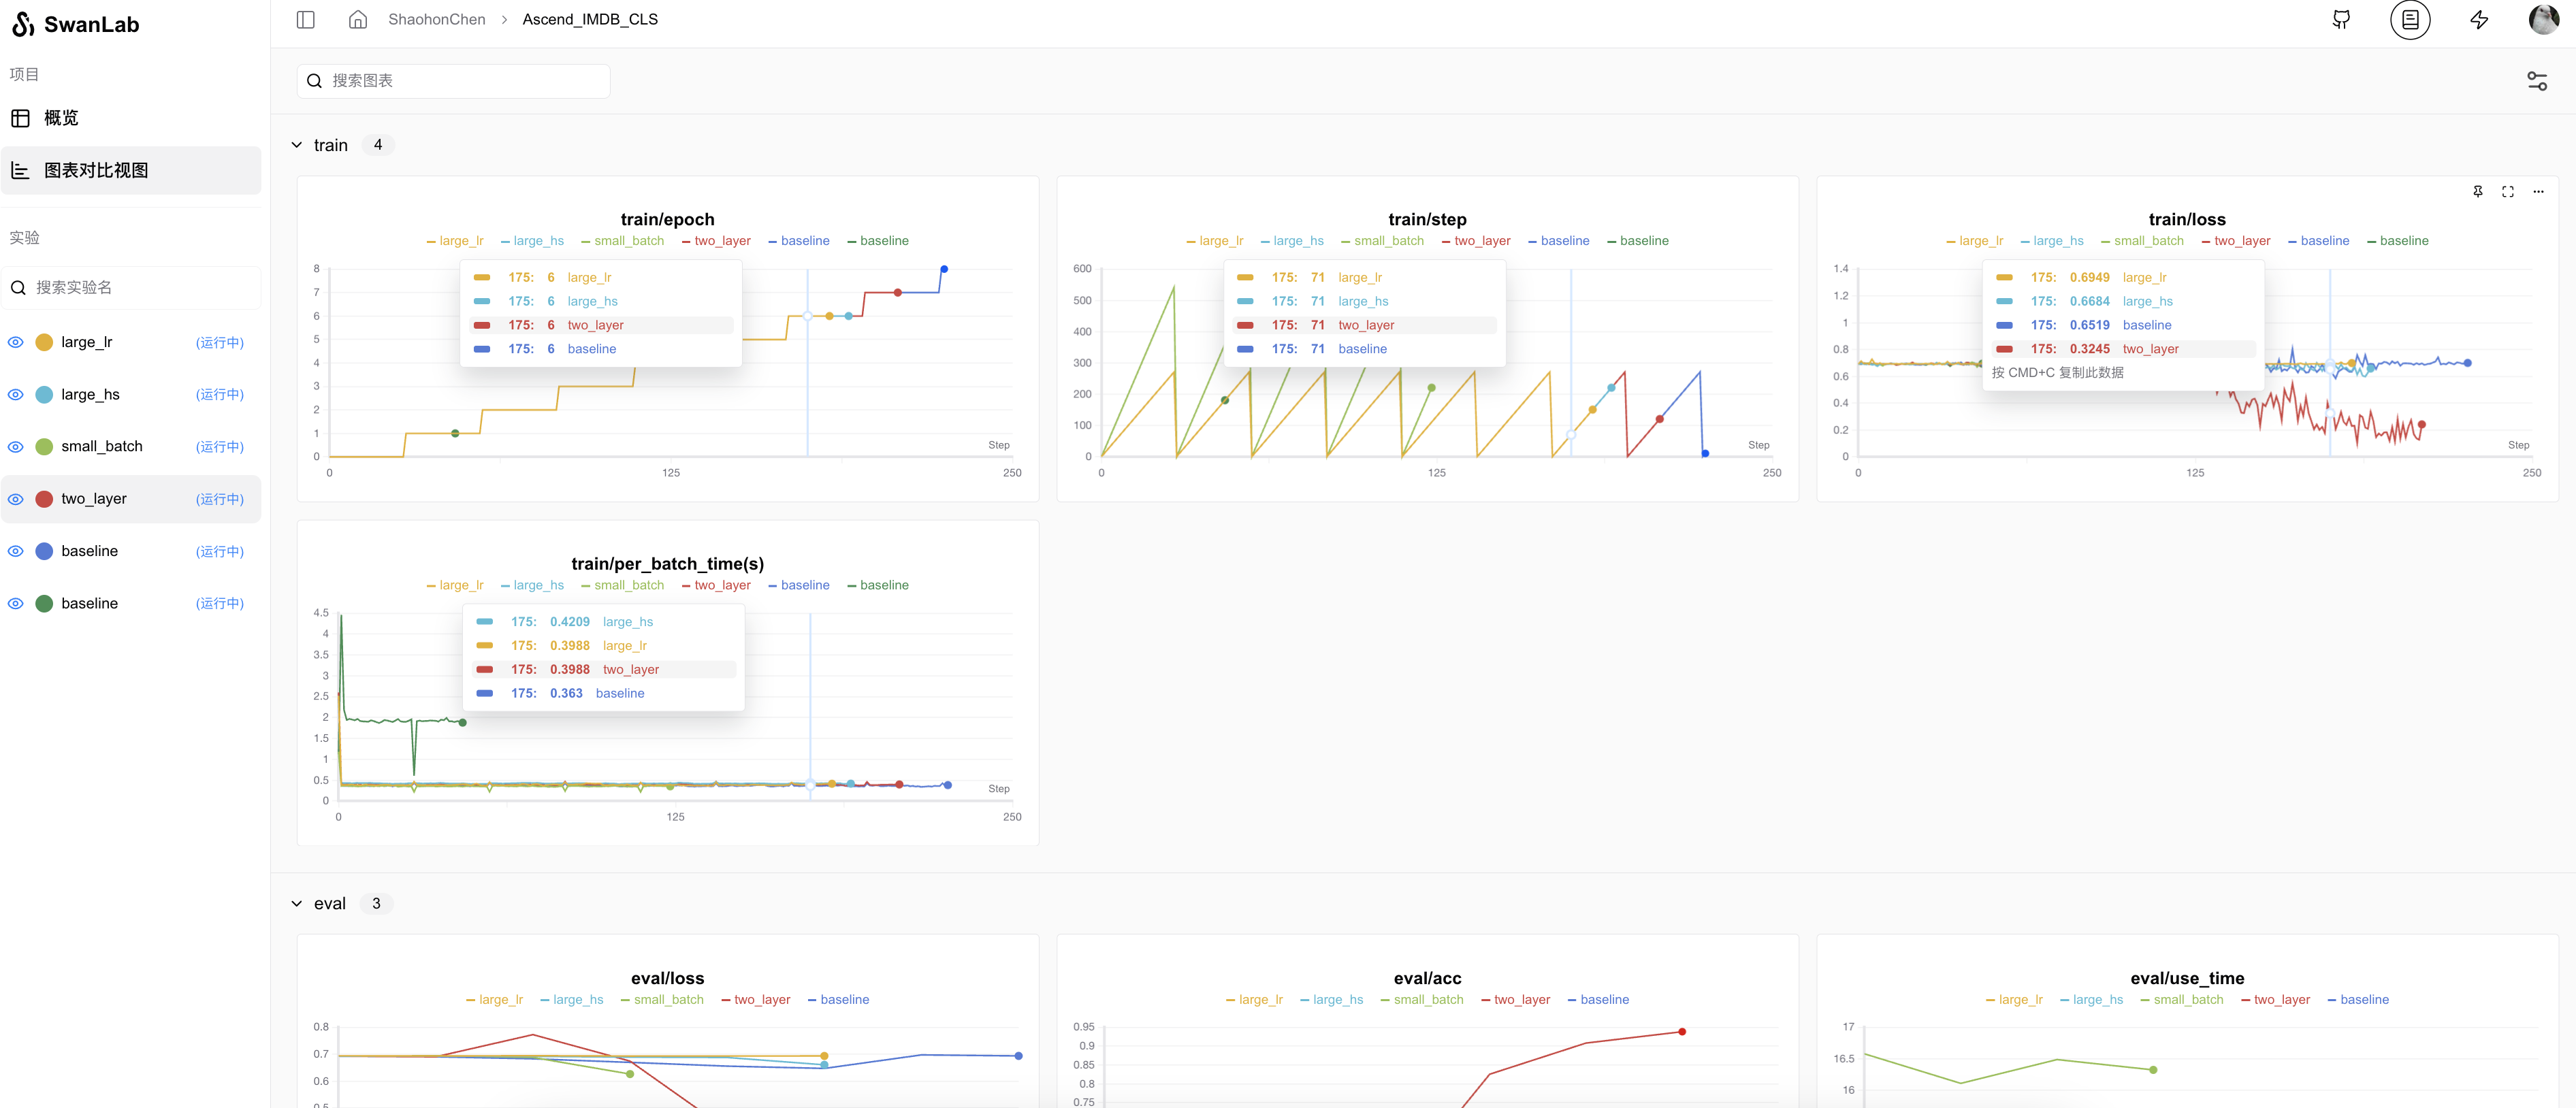Hide the large_lr experiment
This screenshot has width=2576, height=1108.
click(16, 342)
